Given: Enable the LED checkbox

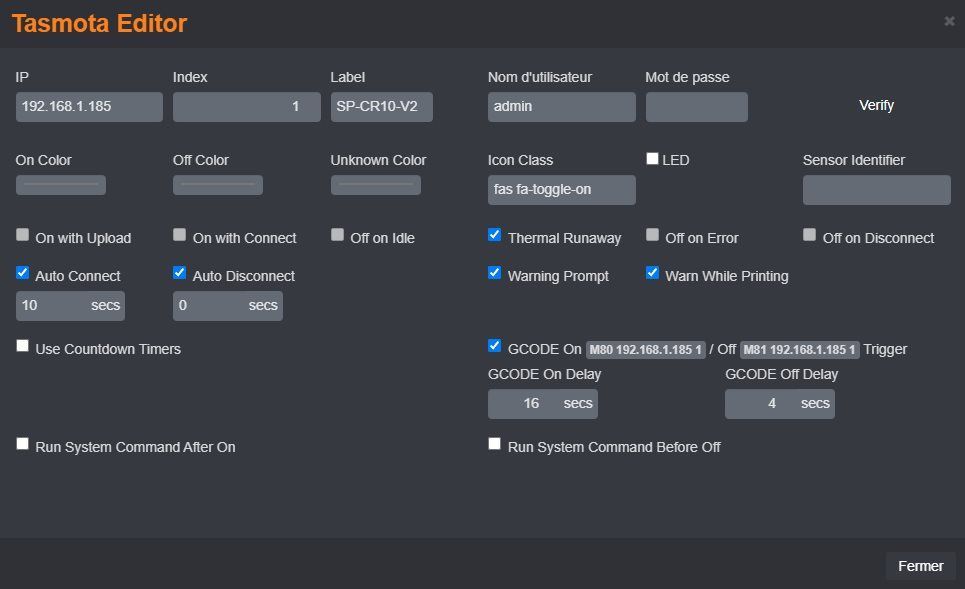Looking at the screenshot, I should click(x=652, y=158).
